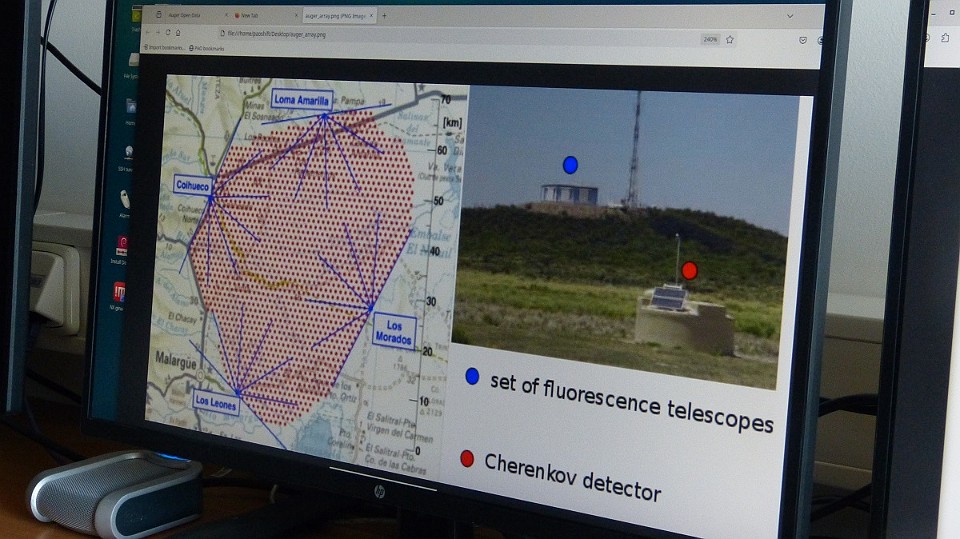
Task: Bookmark this page with the star icon
Action: 730,40
